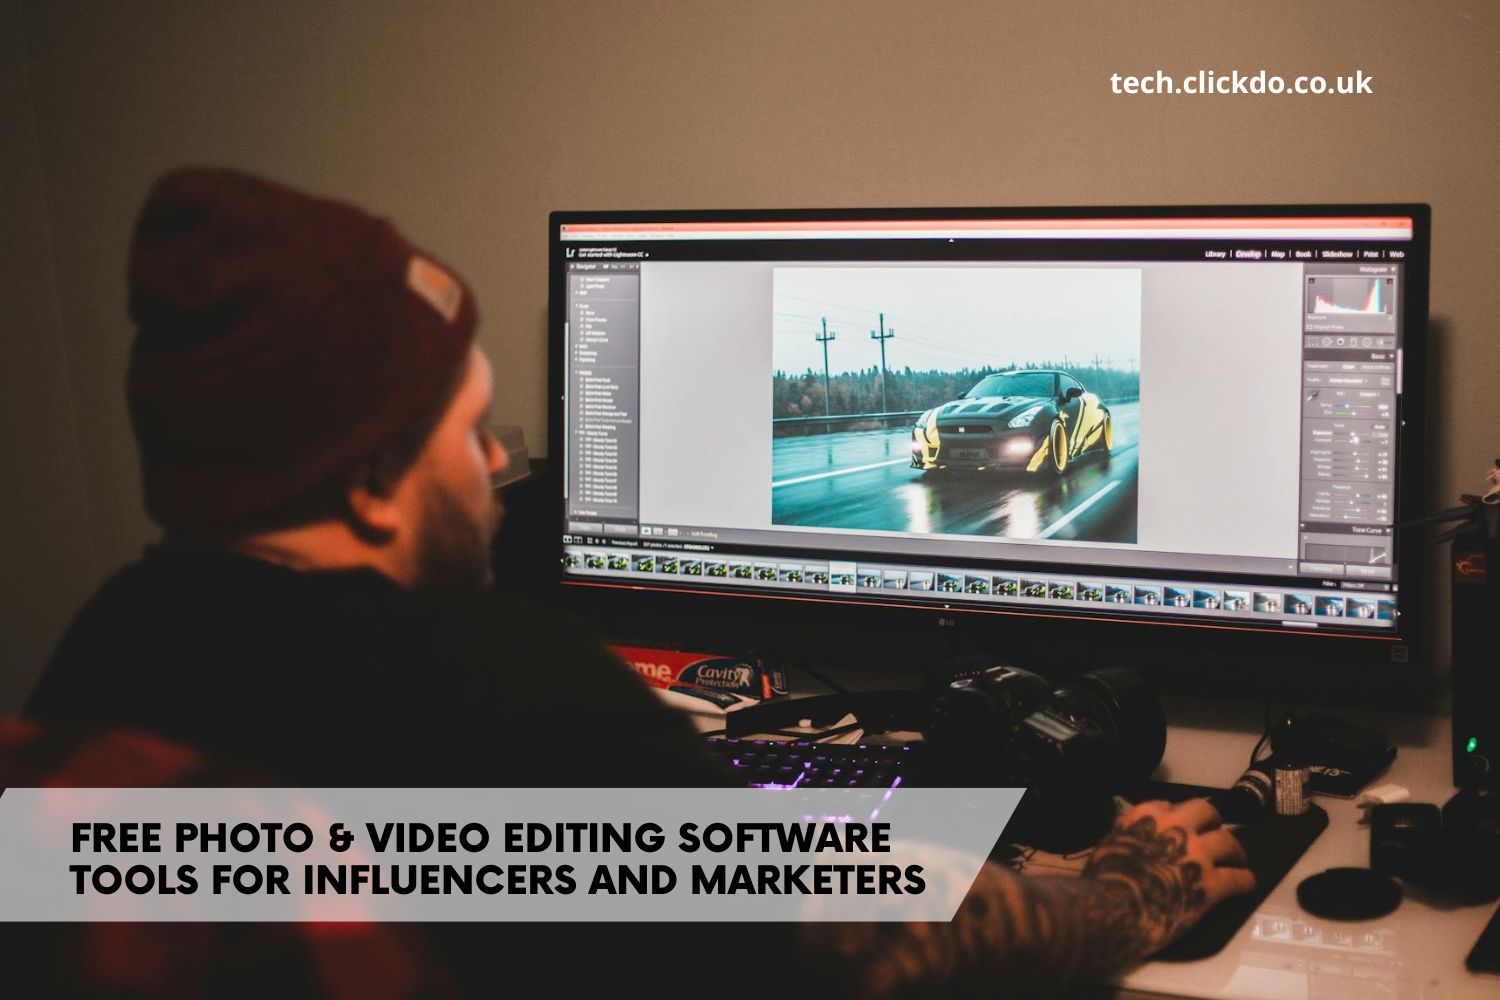
Task: Select the Graduated Filter tool
Action: pos(1353,342)
